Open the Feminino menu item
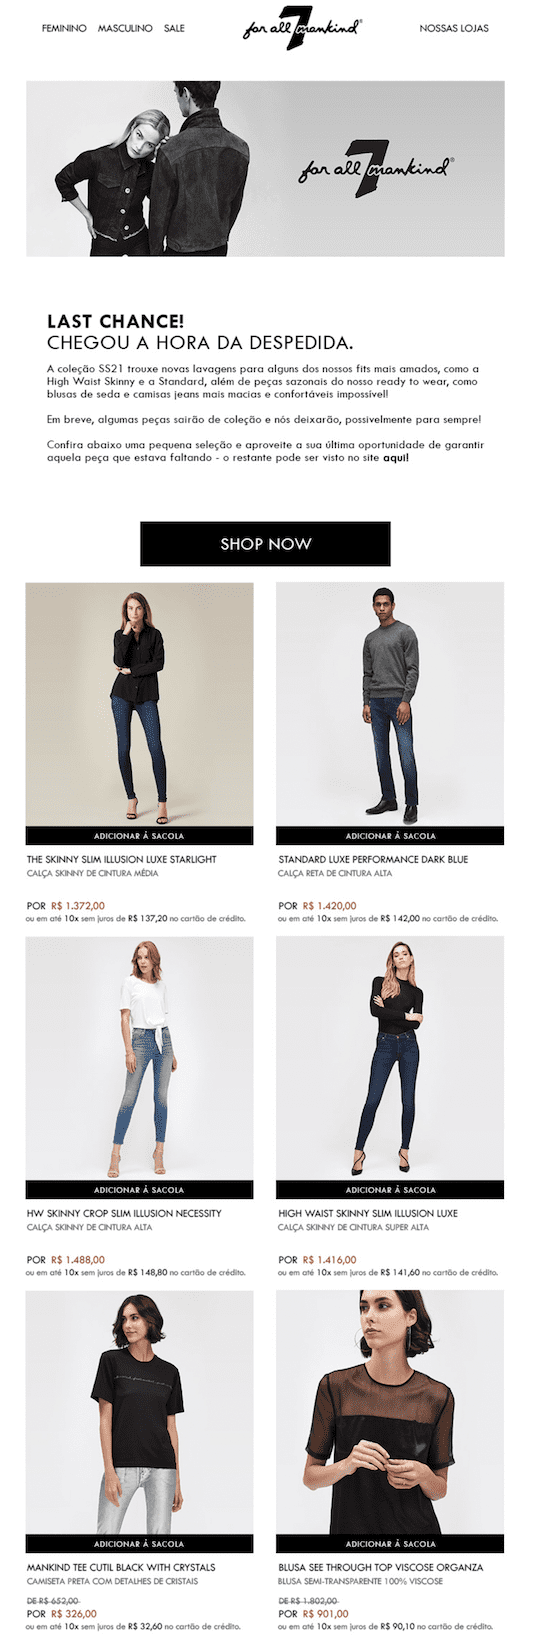The width and height of the screenshot is (538, 1650). 64,28
